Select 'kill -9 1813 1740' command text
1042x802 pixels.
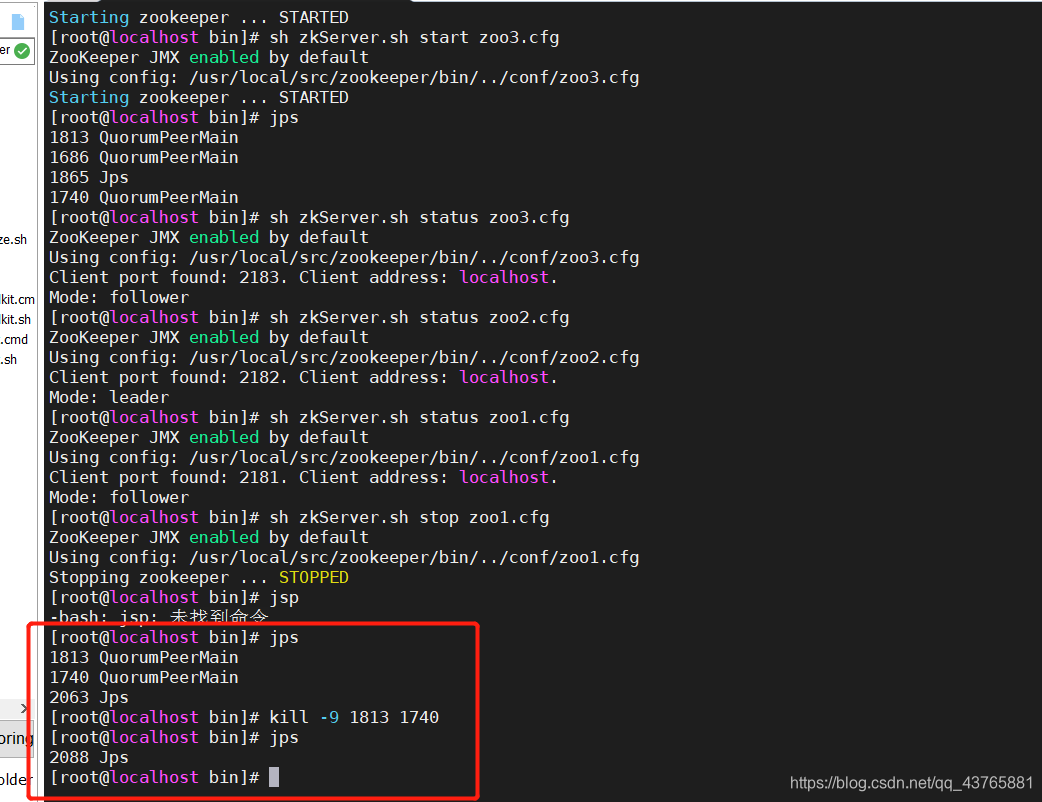(354, 717)
